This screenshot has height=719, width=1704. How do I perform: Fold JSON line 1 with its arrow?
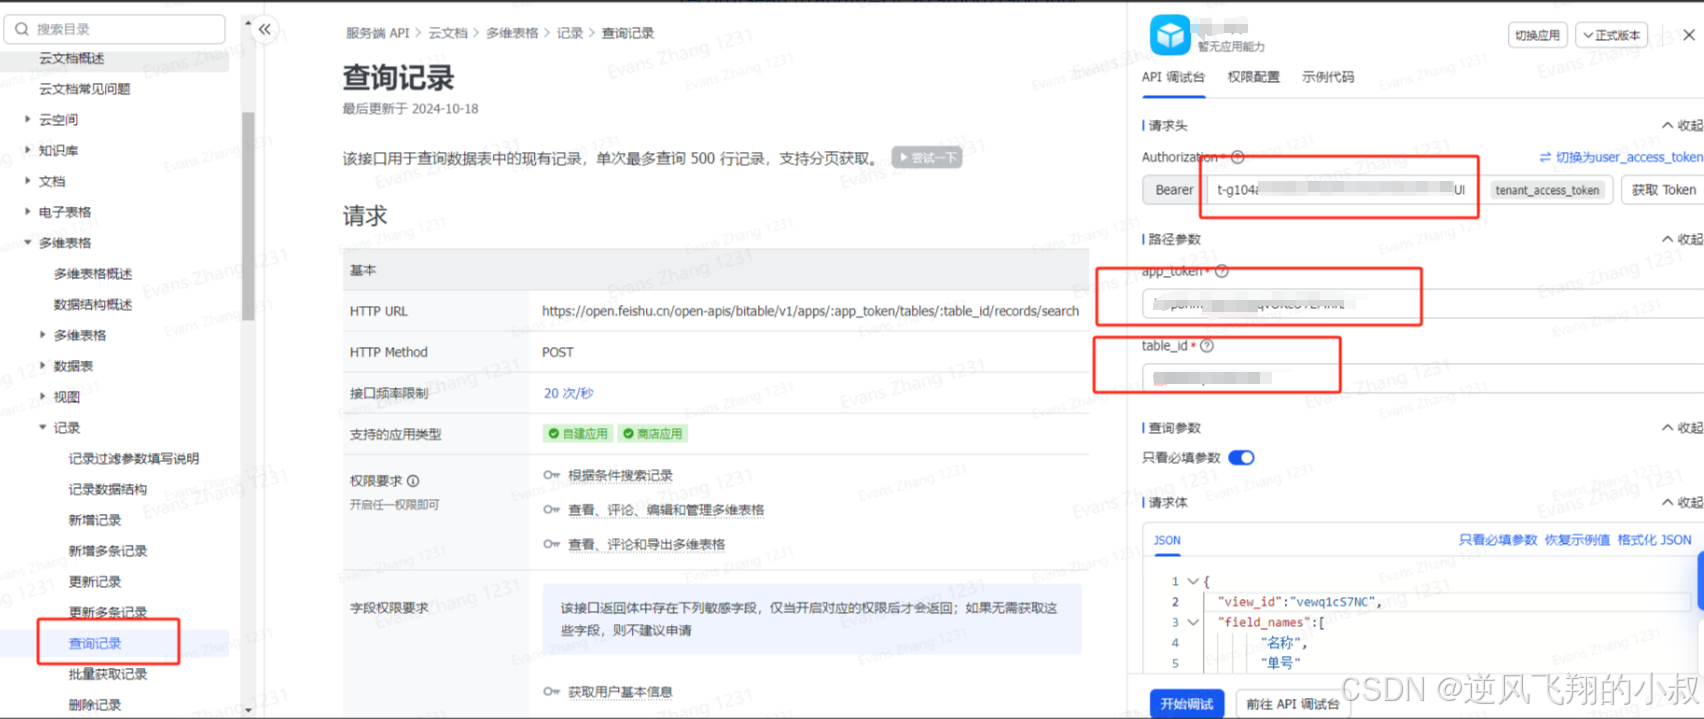coord(1193,581)
